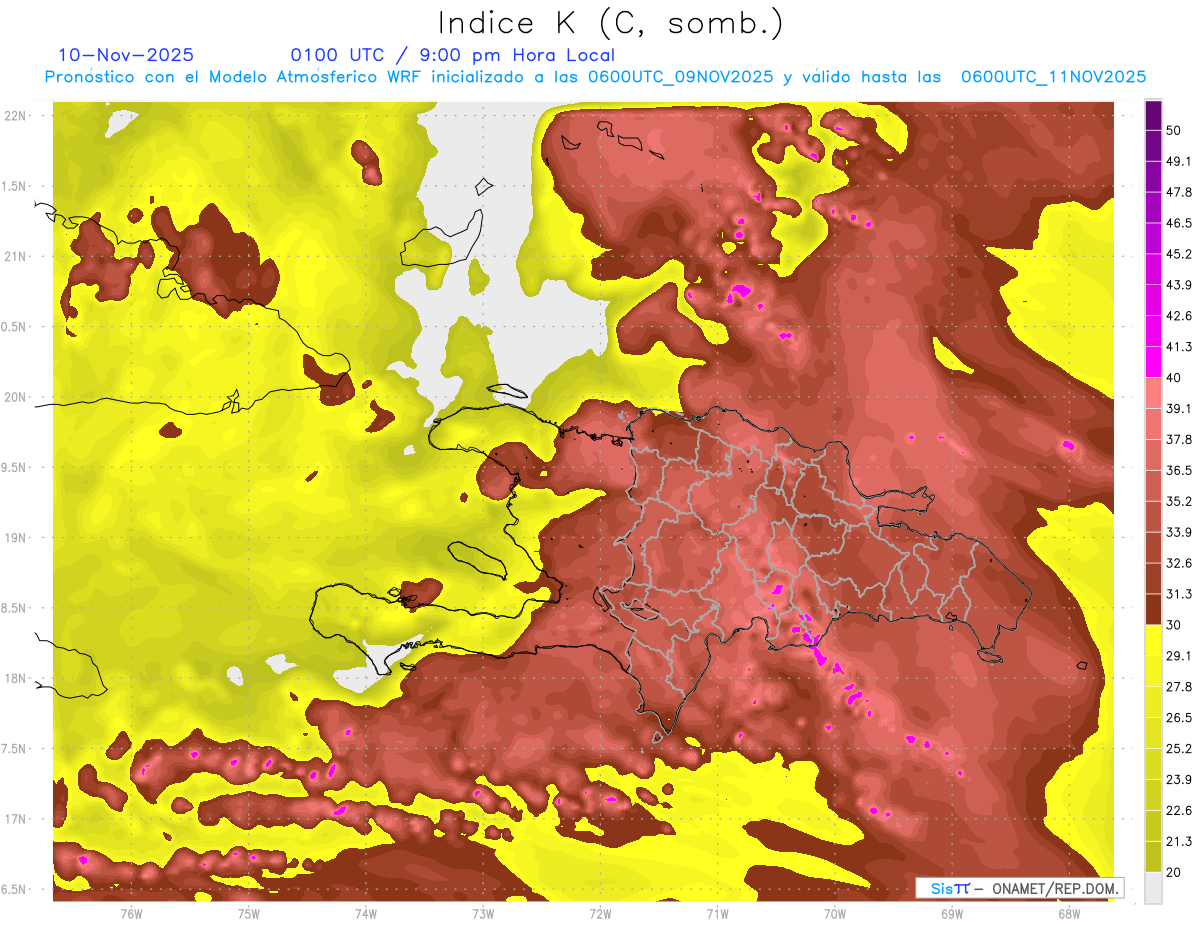The height and width of the screenshot is (927, 1200).
Task: Click the colorbar value '42.6'
Action: coord(1178,316)
